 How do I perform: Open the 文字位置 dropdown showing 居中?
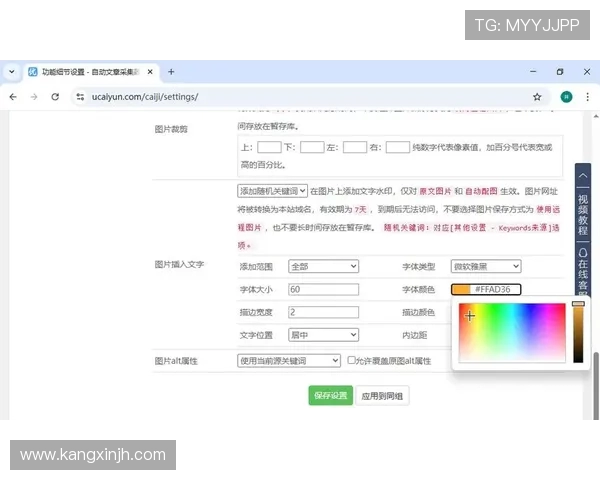(323, 335)
